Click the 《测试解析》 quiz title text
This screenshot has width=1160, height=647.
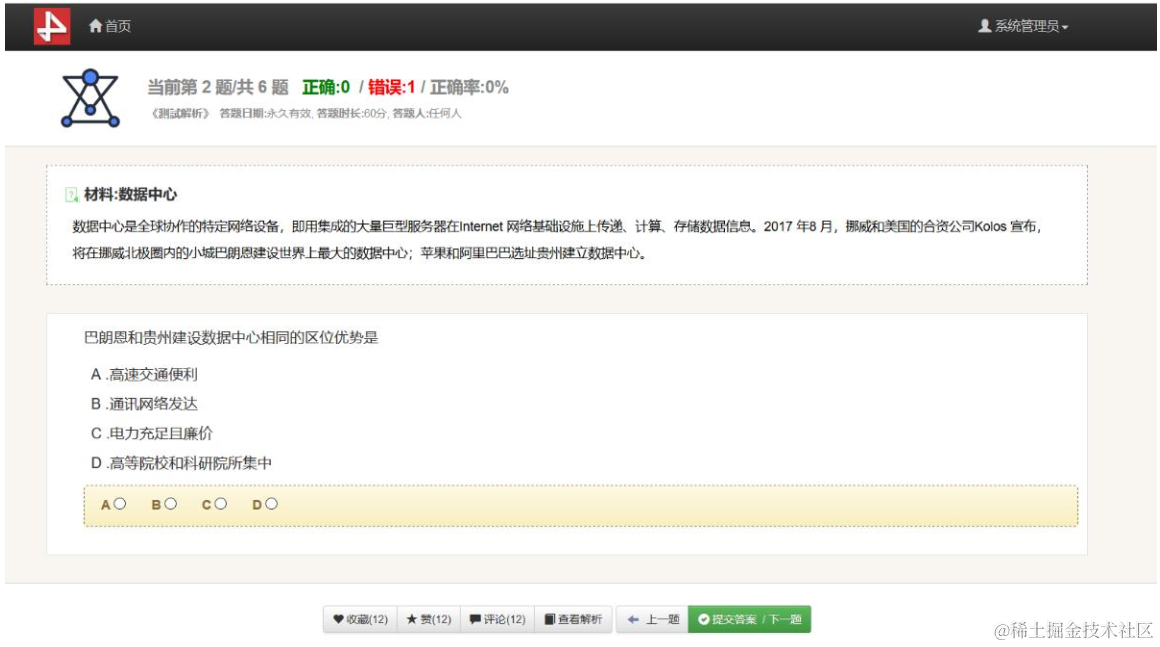pyautogui.click(x=180, y=113)
